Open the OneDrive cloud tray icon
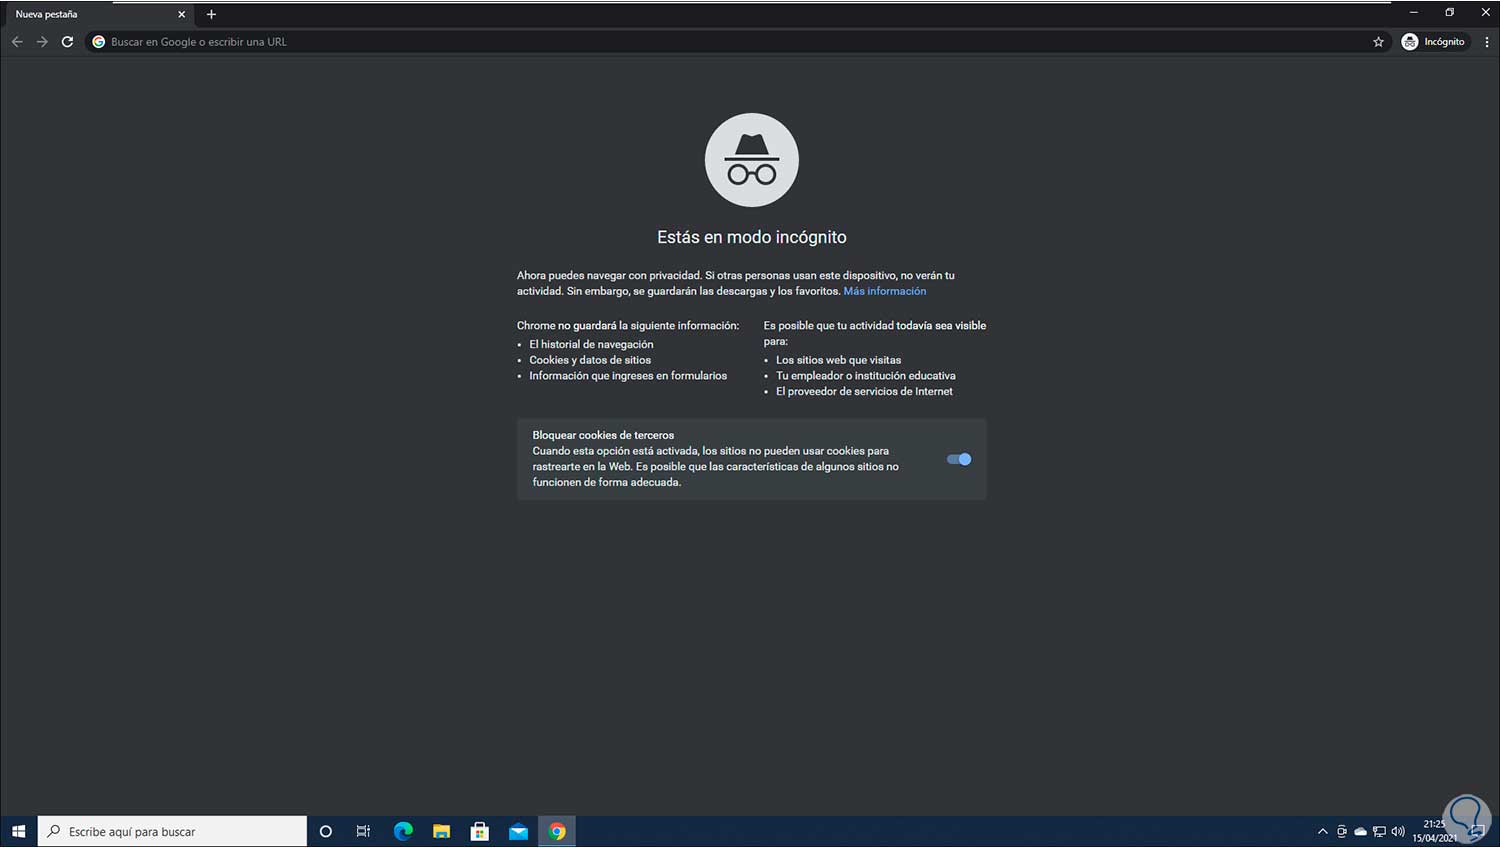 click(x=1360, y=831)
